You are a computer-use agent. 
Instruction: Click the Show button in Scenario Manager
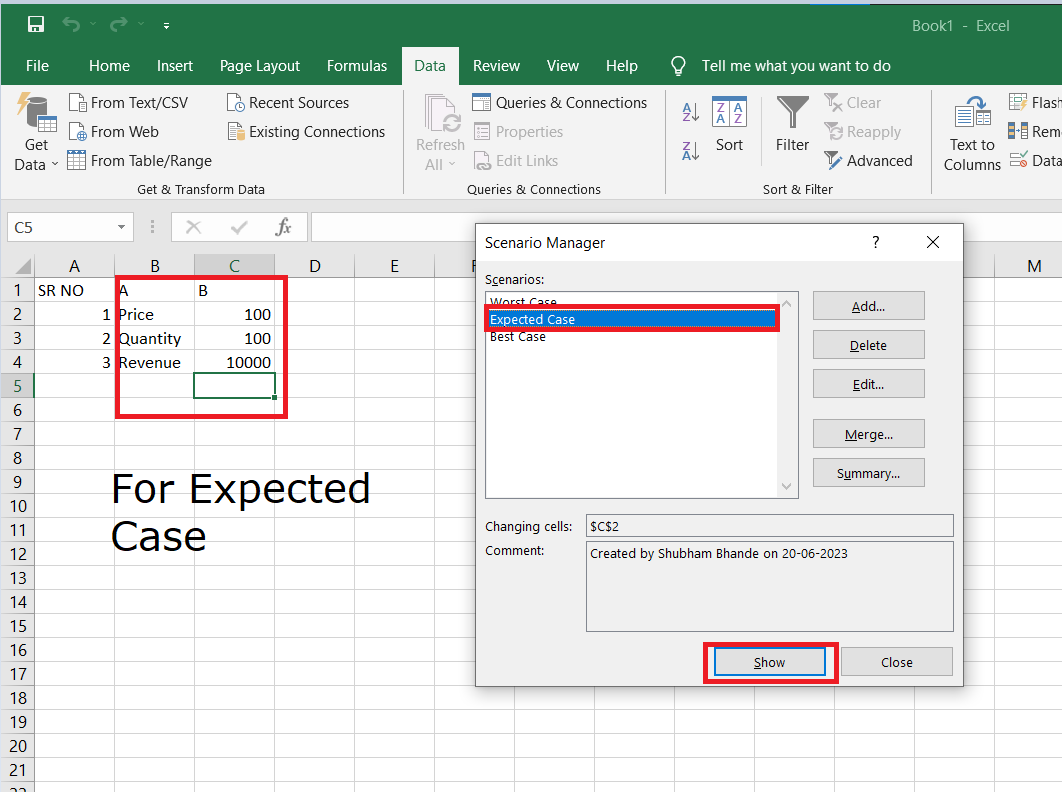click(x=769, y=661)
